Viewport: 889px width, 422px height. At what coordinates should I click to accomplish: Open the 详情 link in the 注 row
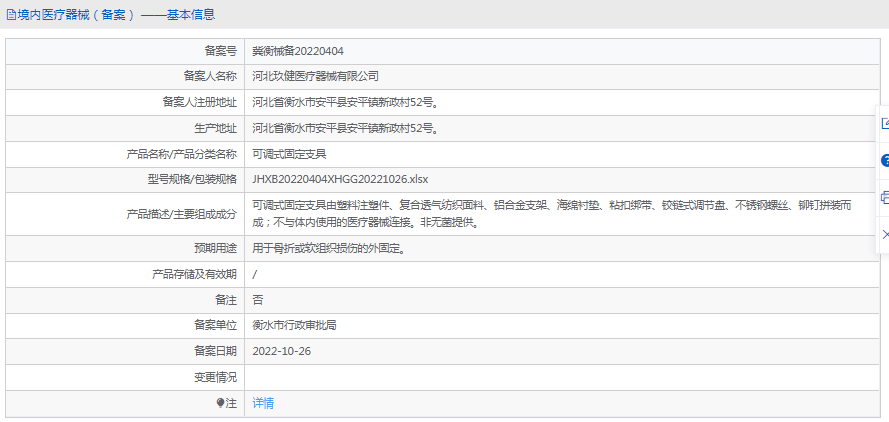click(x=263, y=403)
